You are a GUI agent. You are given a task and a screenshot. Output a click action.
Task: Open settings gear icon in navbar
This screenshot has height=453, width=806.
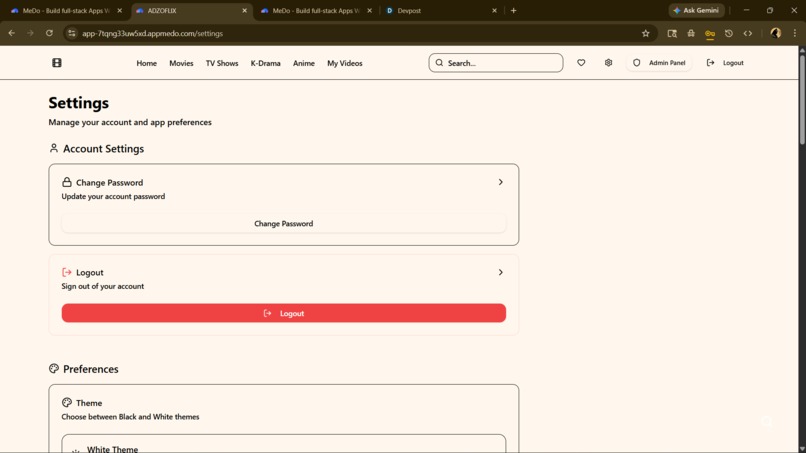click(x=608, y=63)
